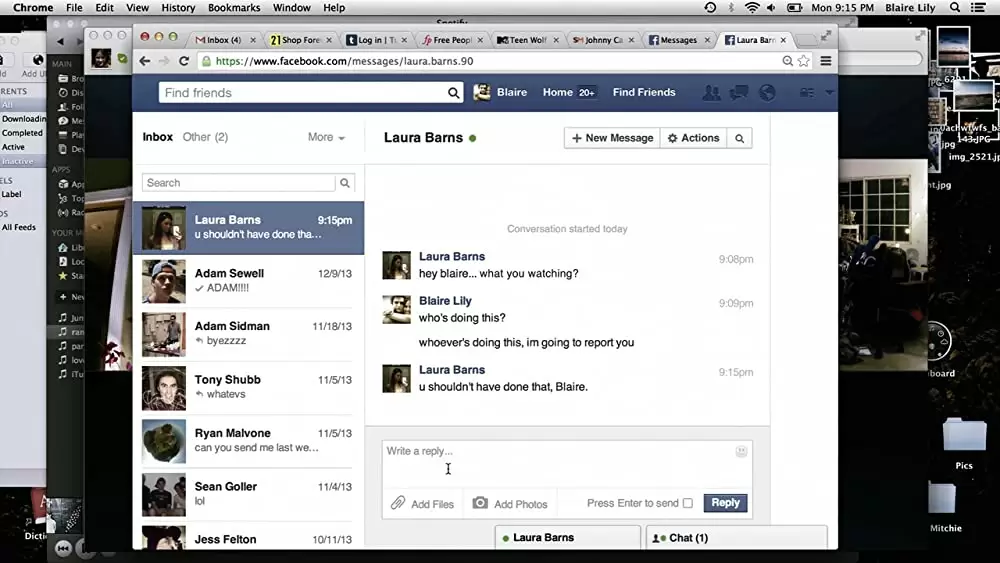Click the New Message button
1000x563 pixels.
[x=611, y=138]
